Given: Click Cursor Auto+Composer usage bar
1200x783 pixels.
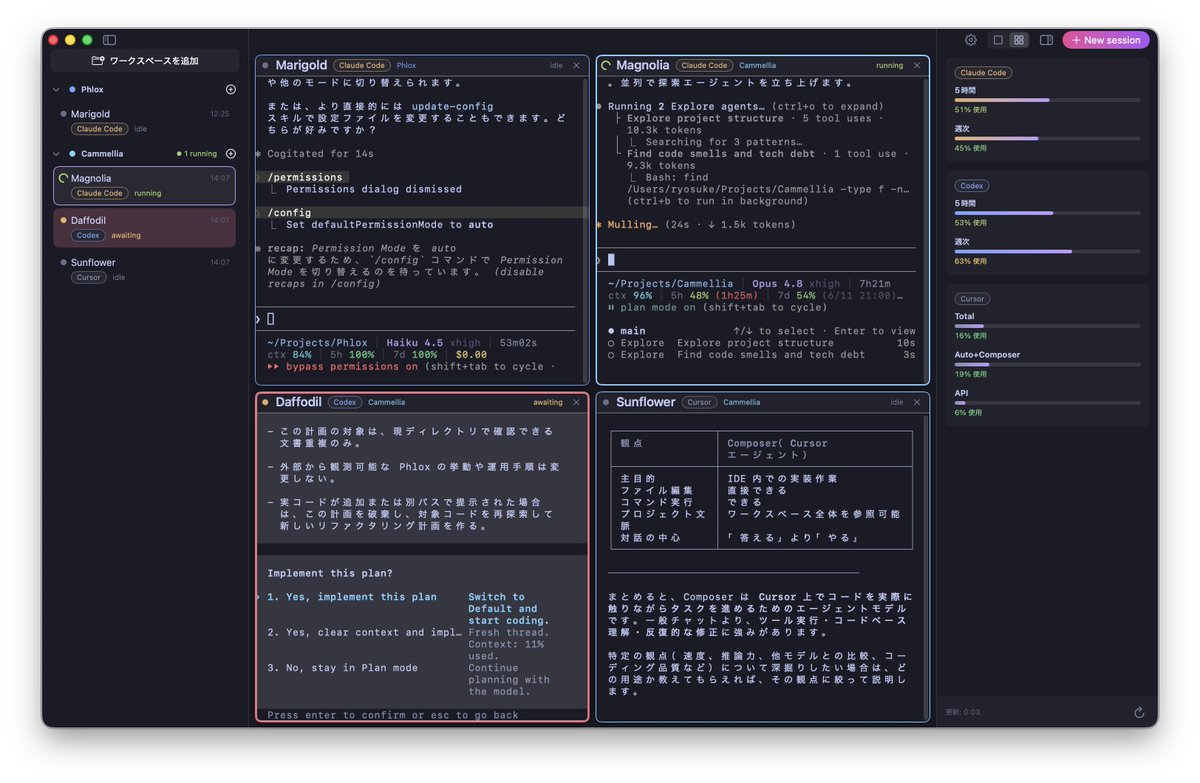Looking at the screenshot, I should [1047, 364].
